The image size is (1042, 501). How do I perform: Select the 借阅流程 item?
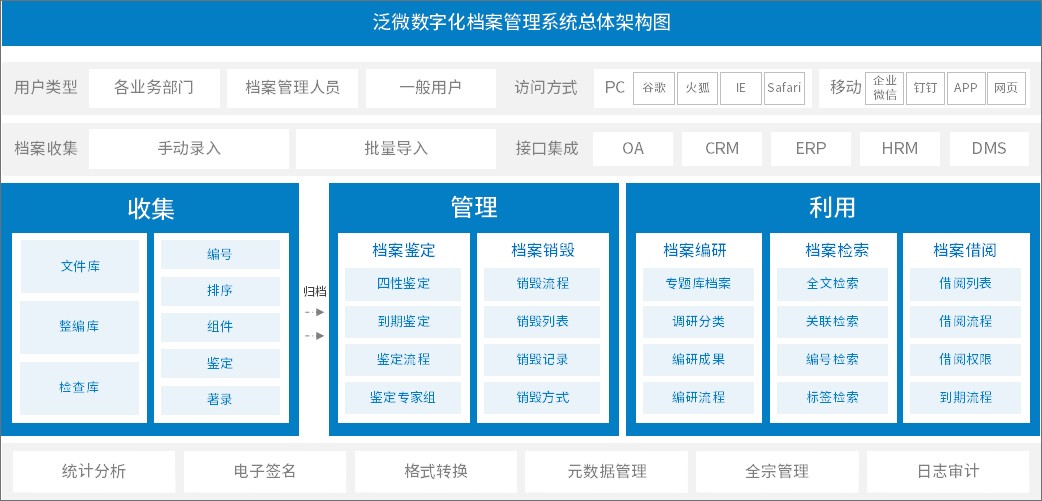point(966,322)
